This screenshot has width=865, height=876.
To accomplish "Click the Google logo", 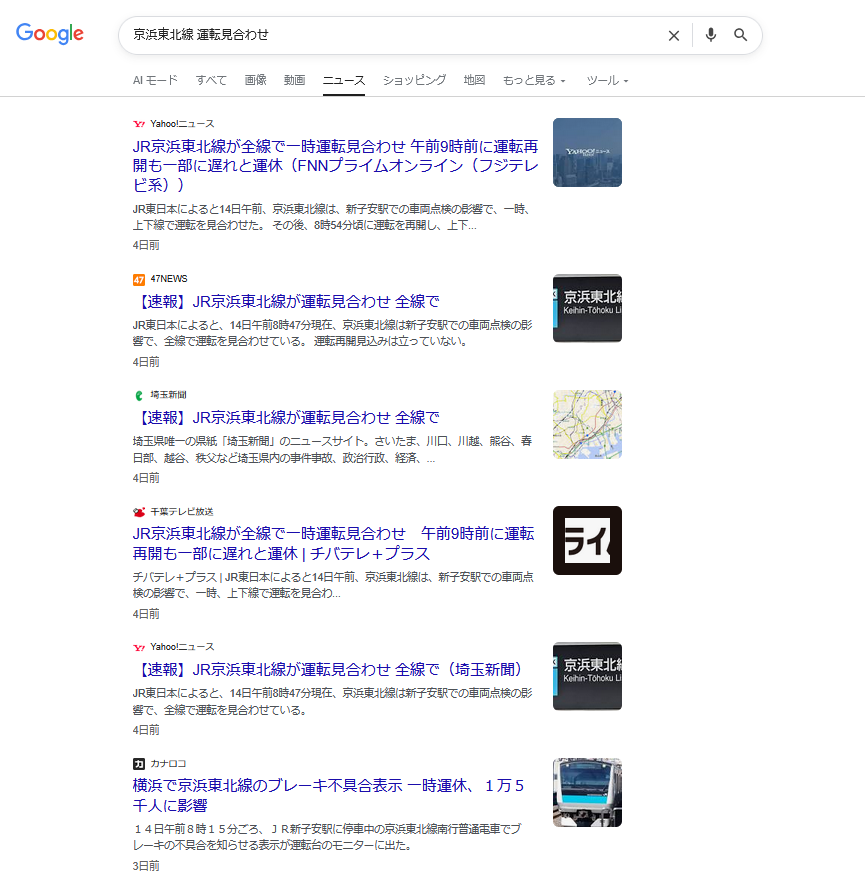I will (x=50, y=34).
